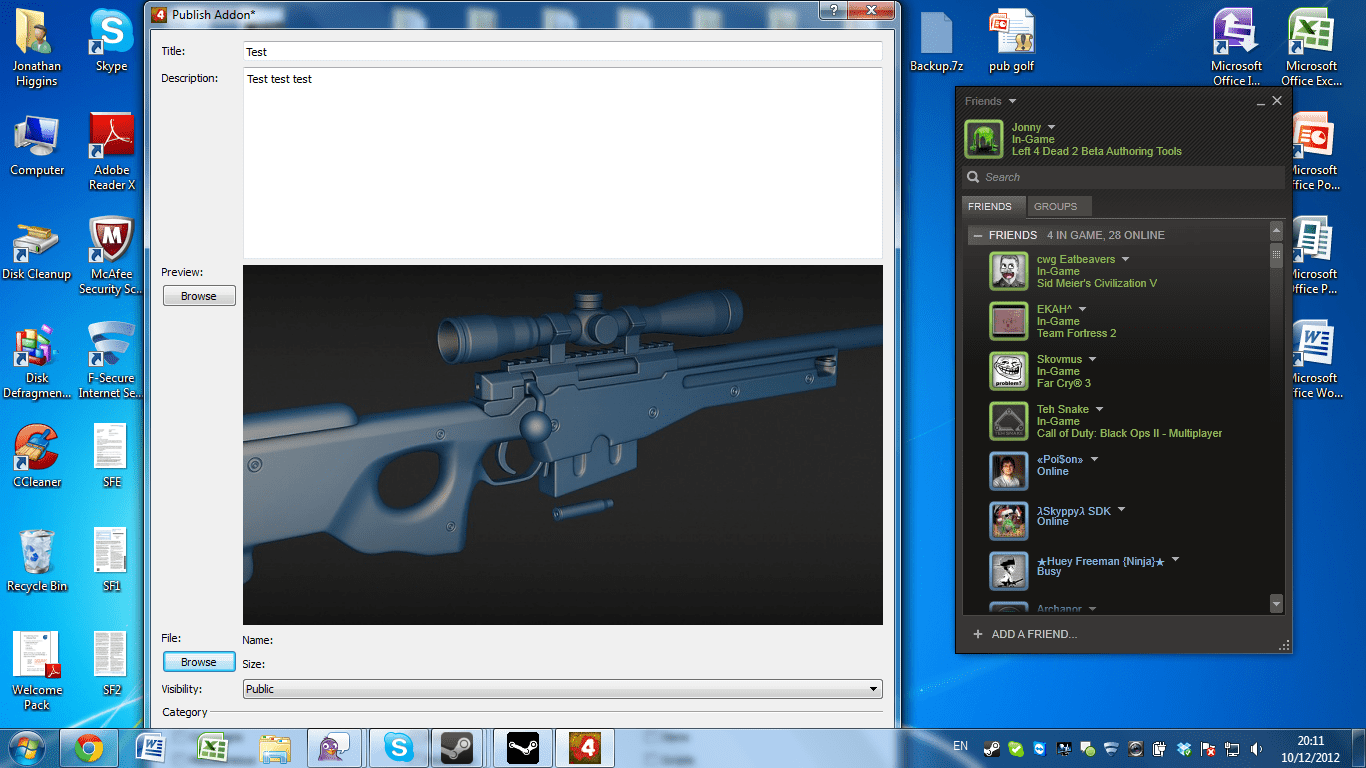Viewport: 1366px width, 768px height.
Task: Switch to the FRIENDS tab
Action: click(993, 206)
